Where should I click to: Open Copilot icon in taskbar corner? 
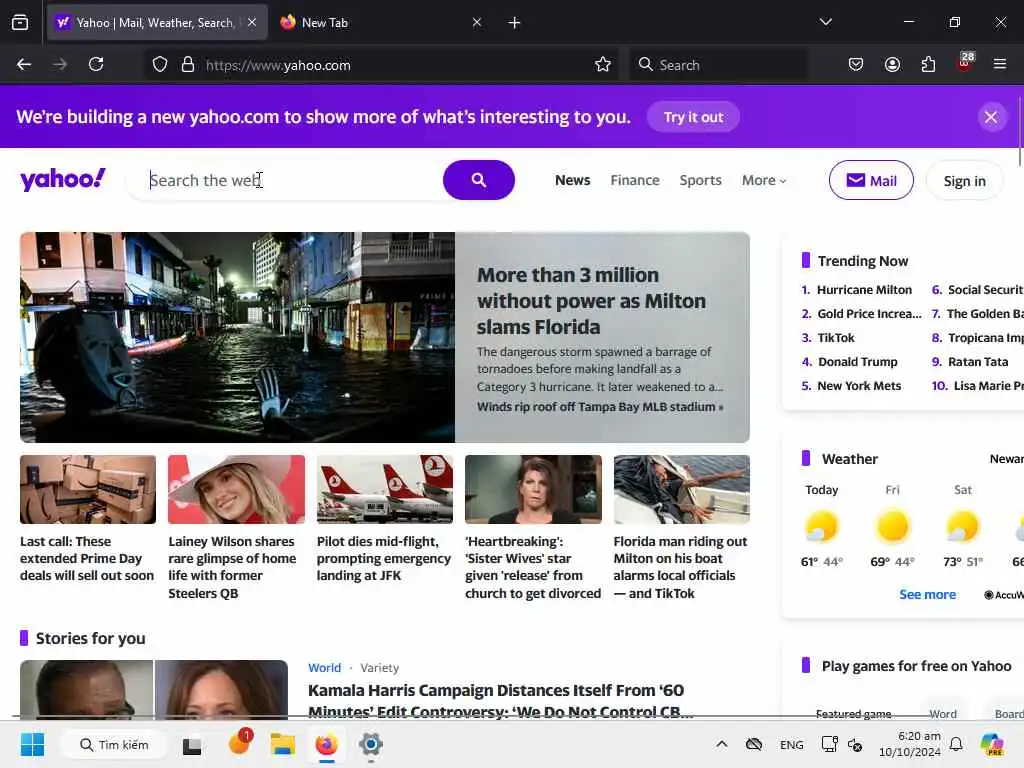coord(992,744)
